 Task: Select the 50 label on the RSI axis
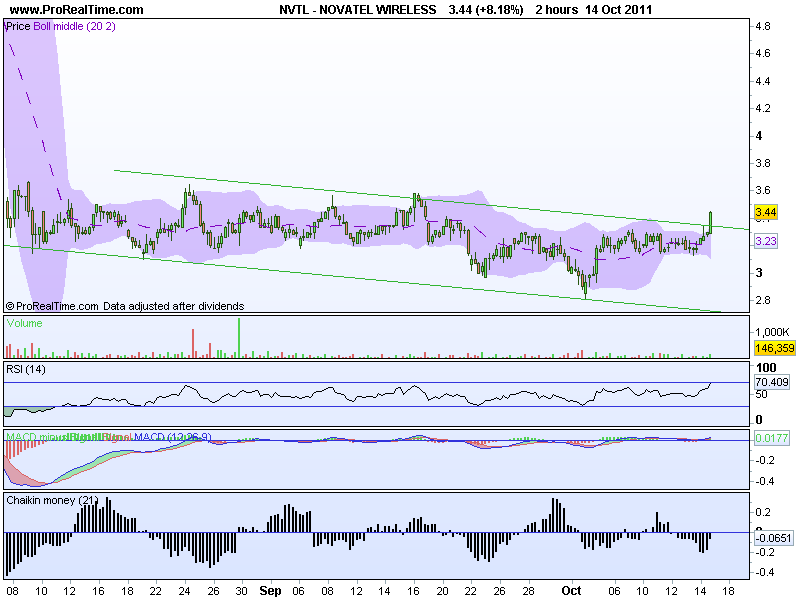pyautogui.click(x=761, y=394)
